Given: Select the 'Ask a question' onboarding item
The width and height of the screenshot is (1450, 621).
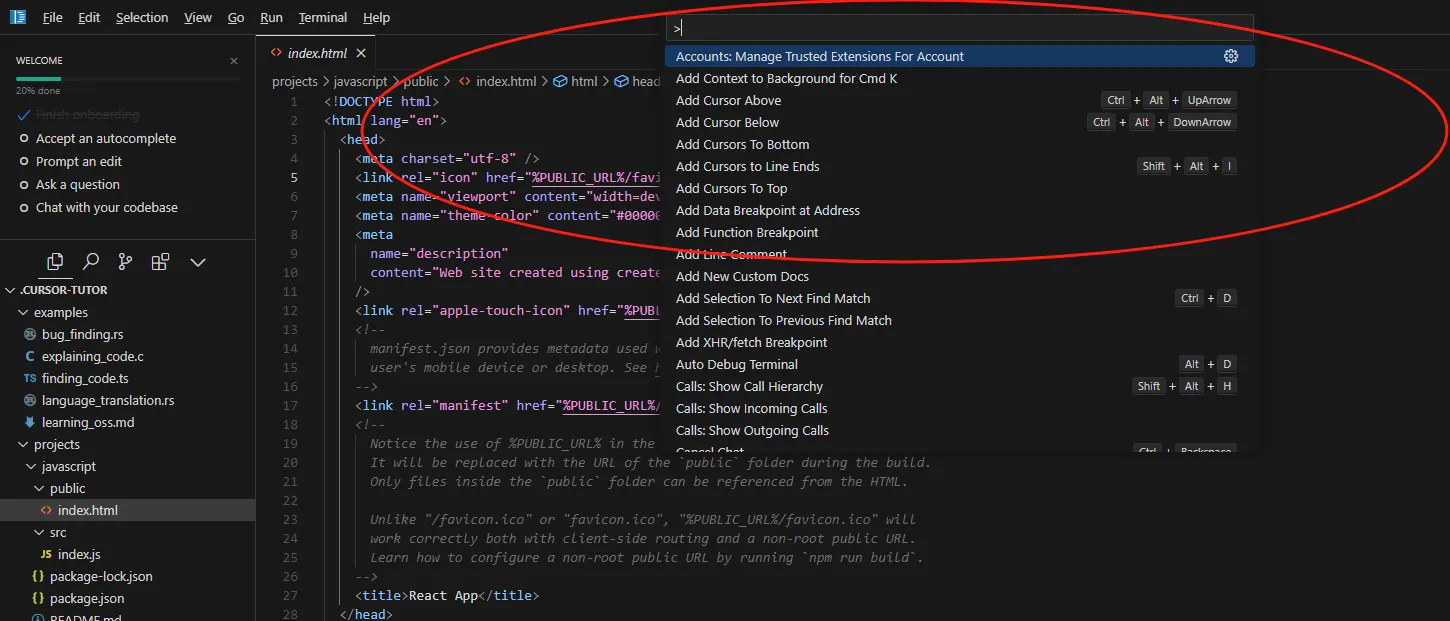Looking at the screenshot, I should click(x=77, y=185).
